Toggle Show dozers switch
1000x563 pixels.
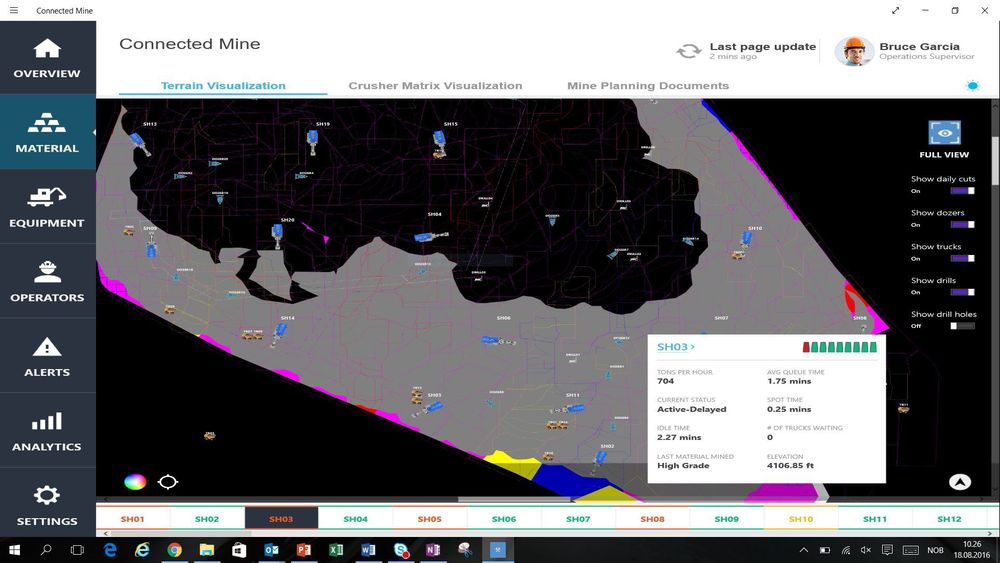[x=962, y=224]
